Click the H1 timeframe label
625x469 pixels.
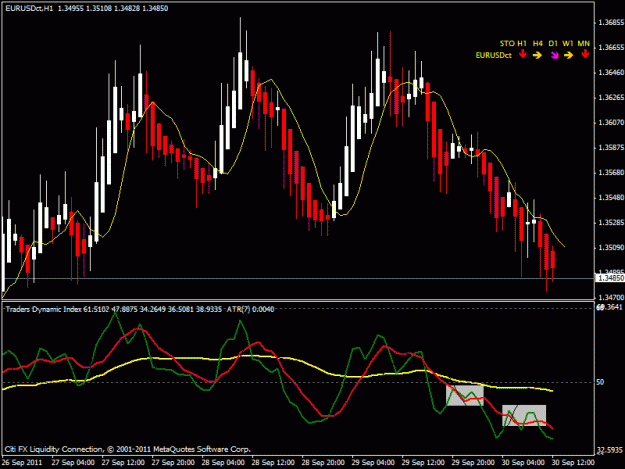click(x=522, y=43)
